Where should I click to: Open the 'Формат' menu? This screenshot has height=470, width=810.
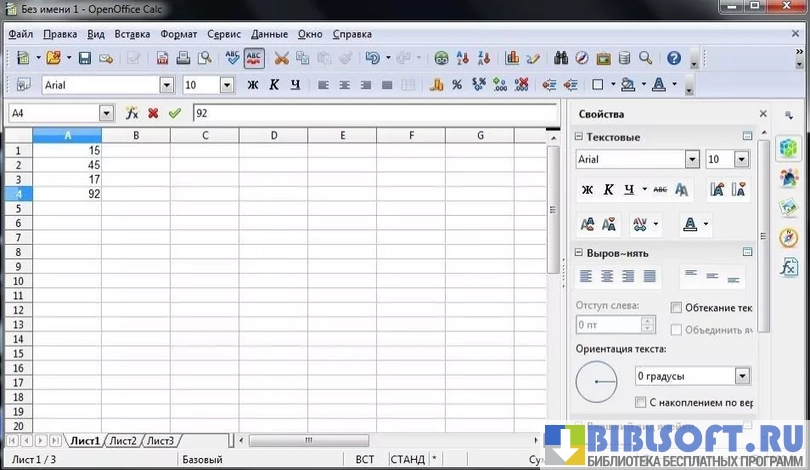(x=179, y=34)
